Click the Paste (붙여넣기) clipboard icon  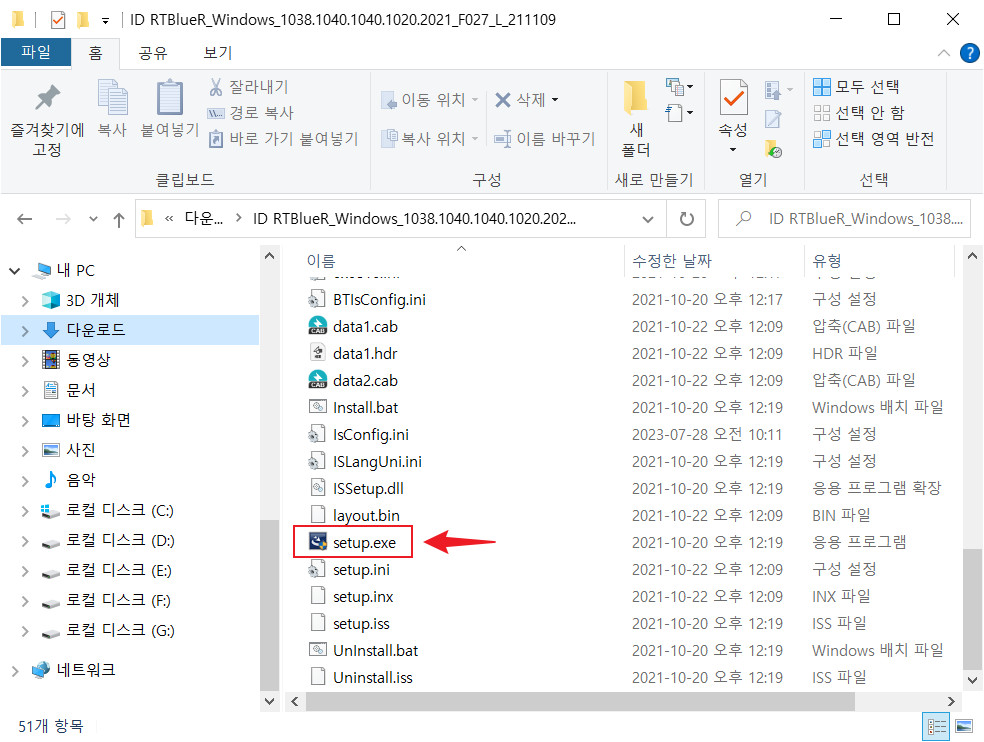click(169, 108)
